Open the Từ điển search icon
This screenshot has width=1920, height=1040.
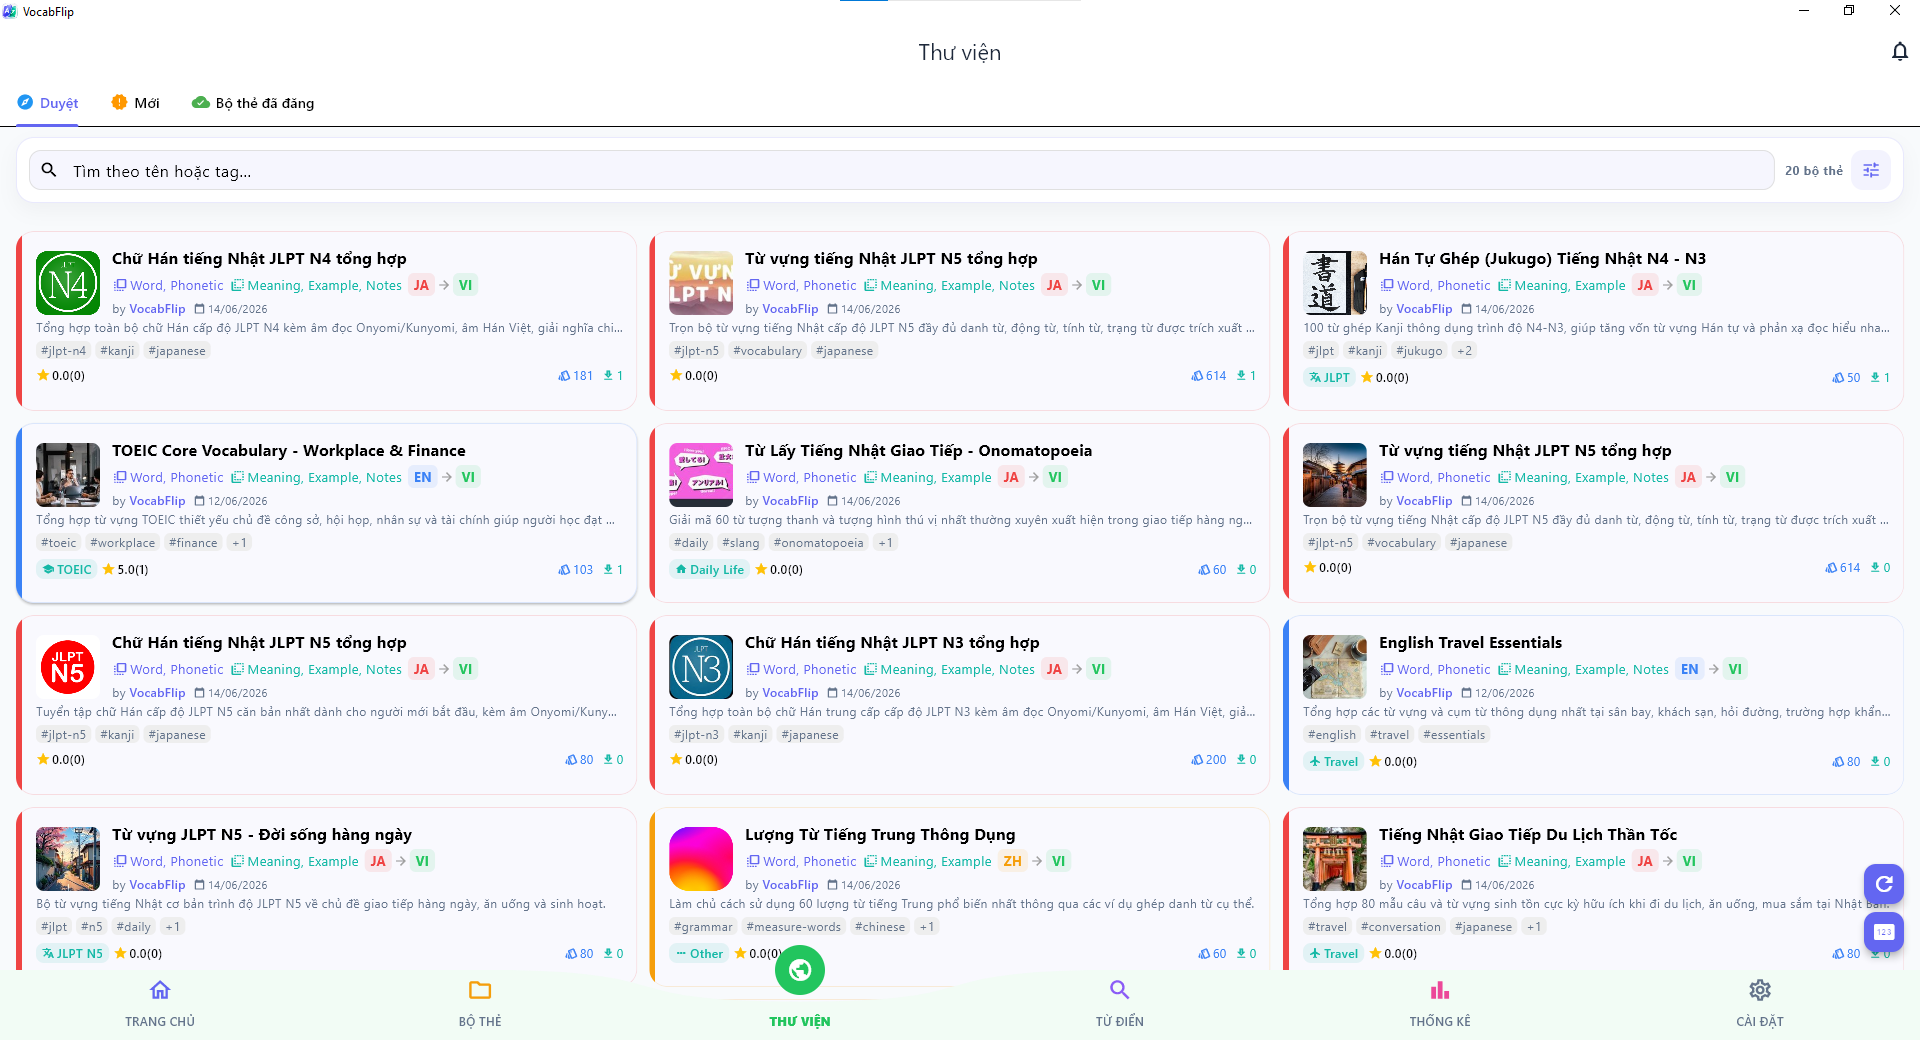click(1120, 990)
